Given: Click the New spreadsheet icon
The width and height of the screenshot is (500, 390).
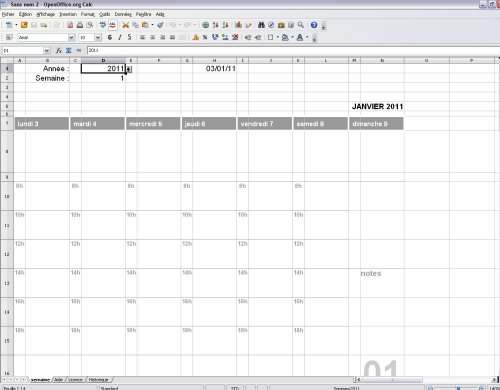Looking at the screenshot, I should 9,25.
